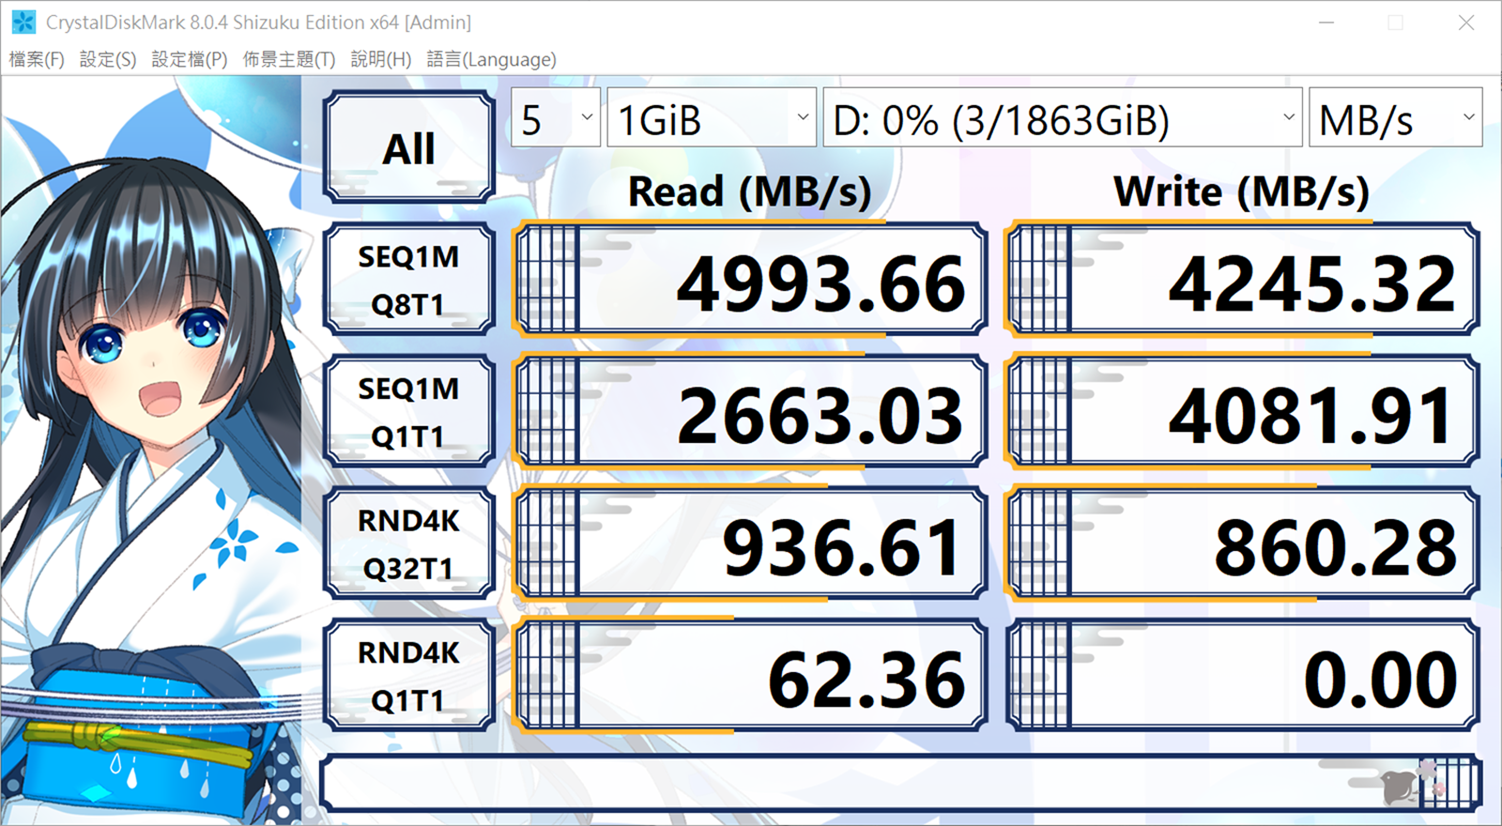This screenshot has height=826, width=1502.
Task: Open the 佈景主題(T) theme menu
Action: 289,59
